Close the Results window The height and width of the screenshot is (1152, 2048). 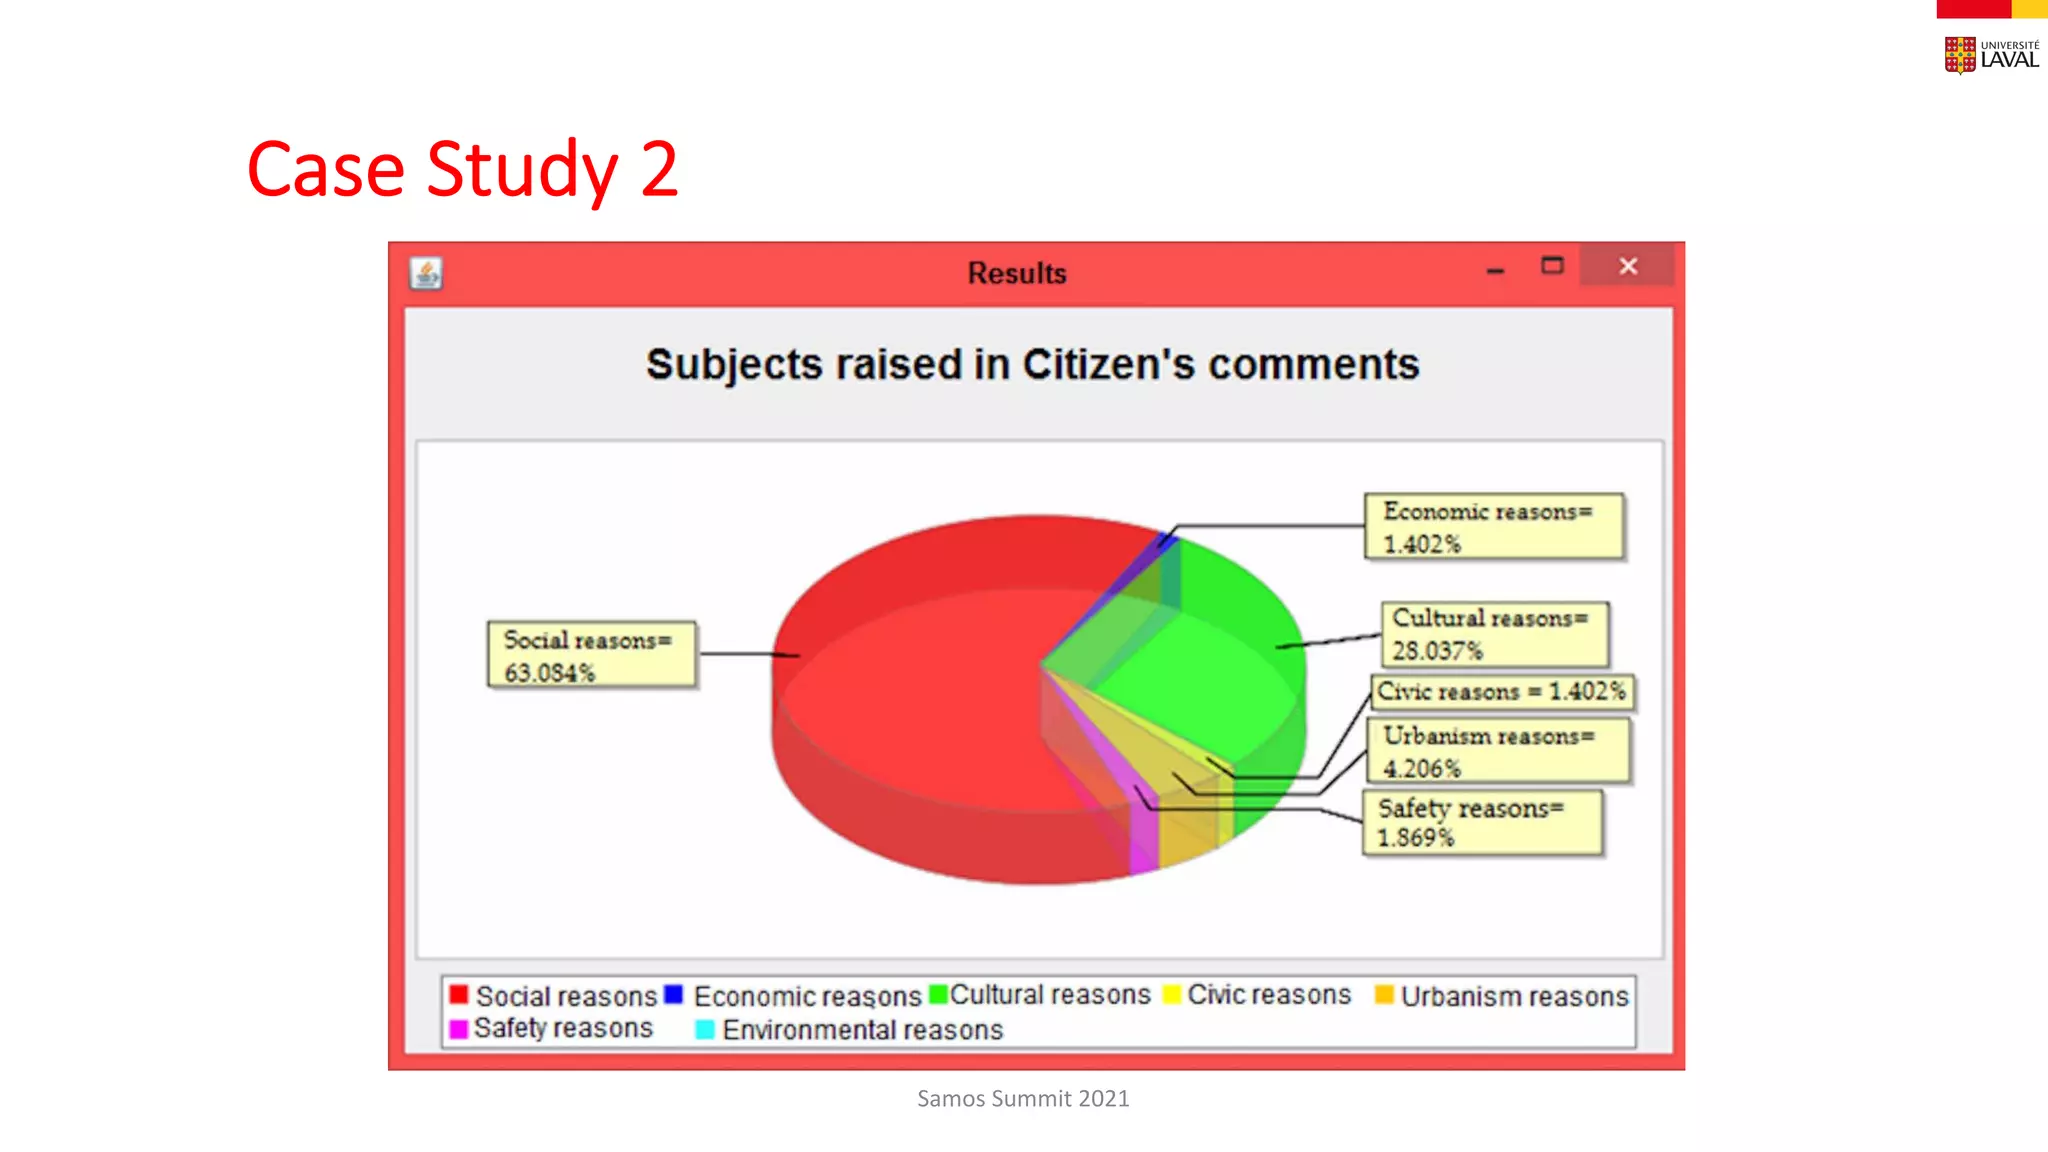[1627, 266]
